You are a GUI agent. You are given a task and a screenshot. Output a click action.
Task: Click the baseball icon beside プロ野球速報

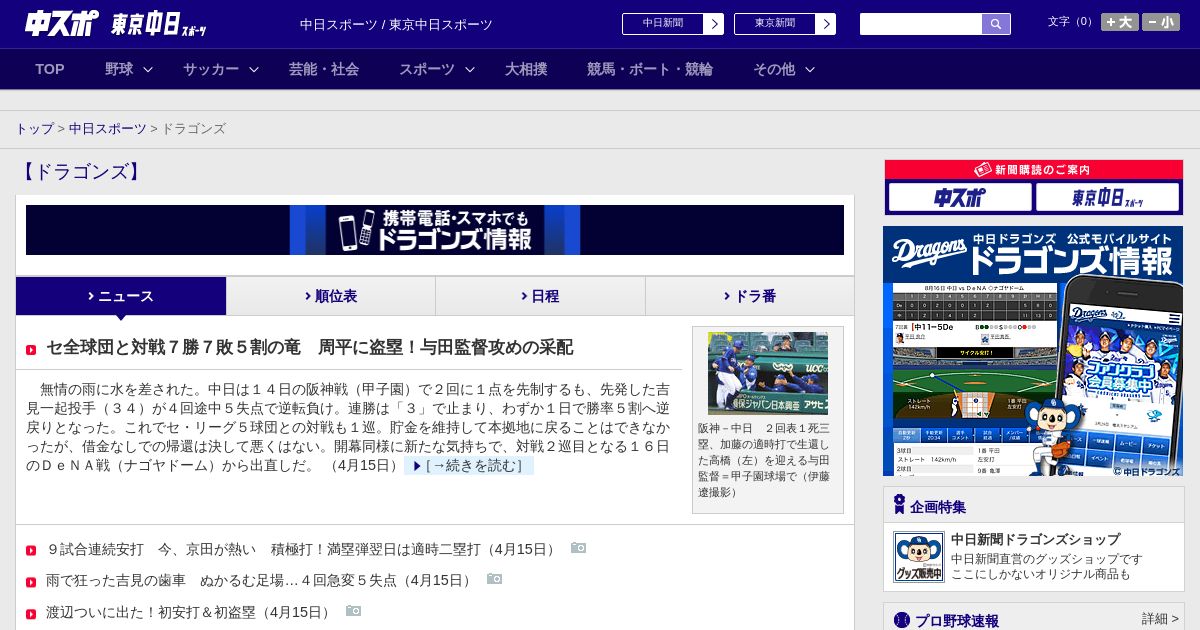(902, 620)
